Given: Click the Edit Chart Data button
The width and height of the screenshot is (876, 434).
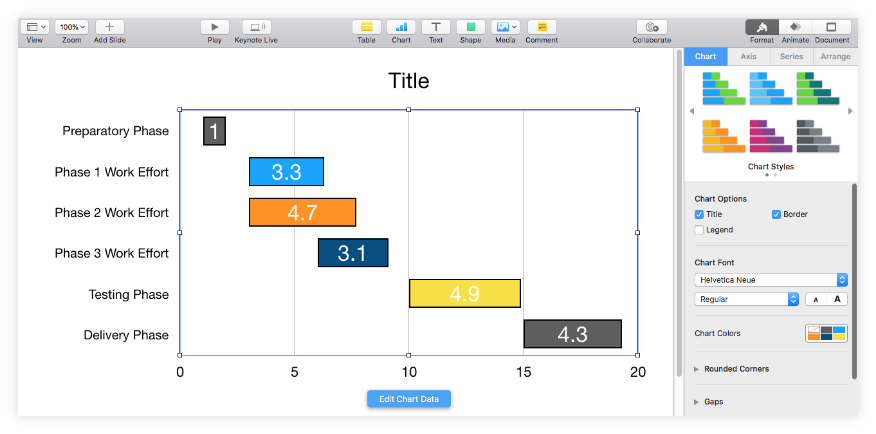Looking at the screenshot, I should pyautogui.click(x=409, y=399).
